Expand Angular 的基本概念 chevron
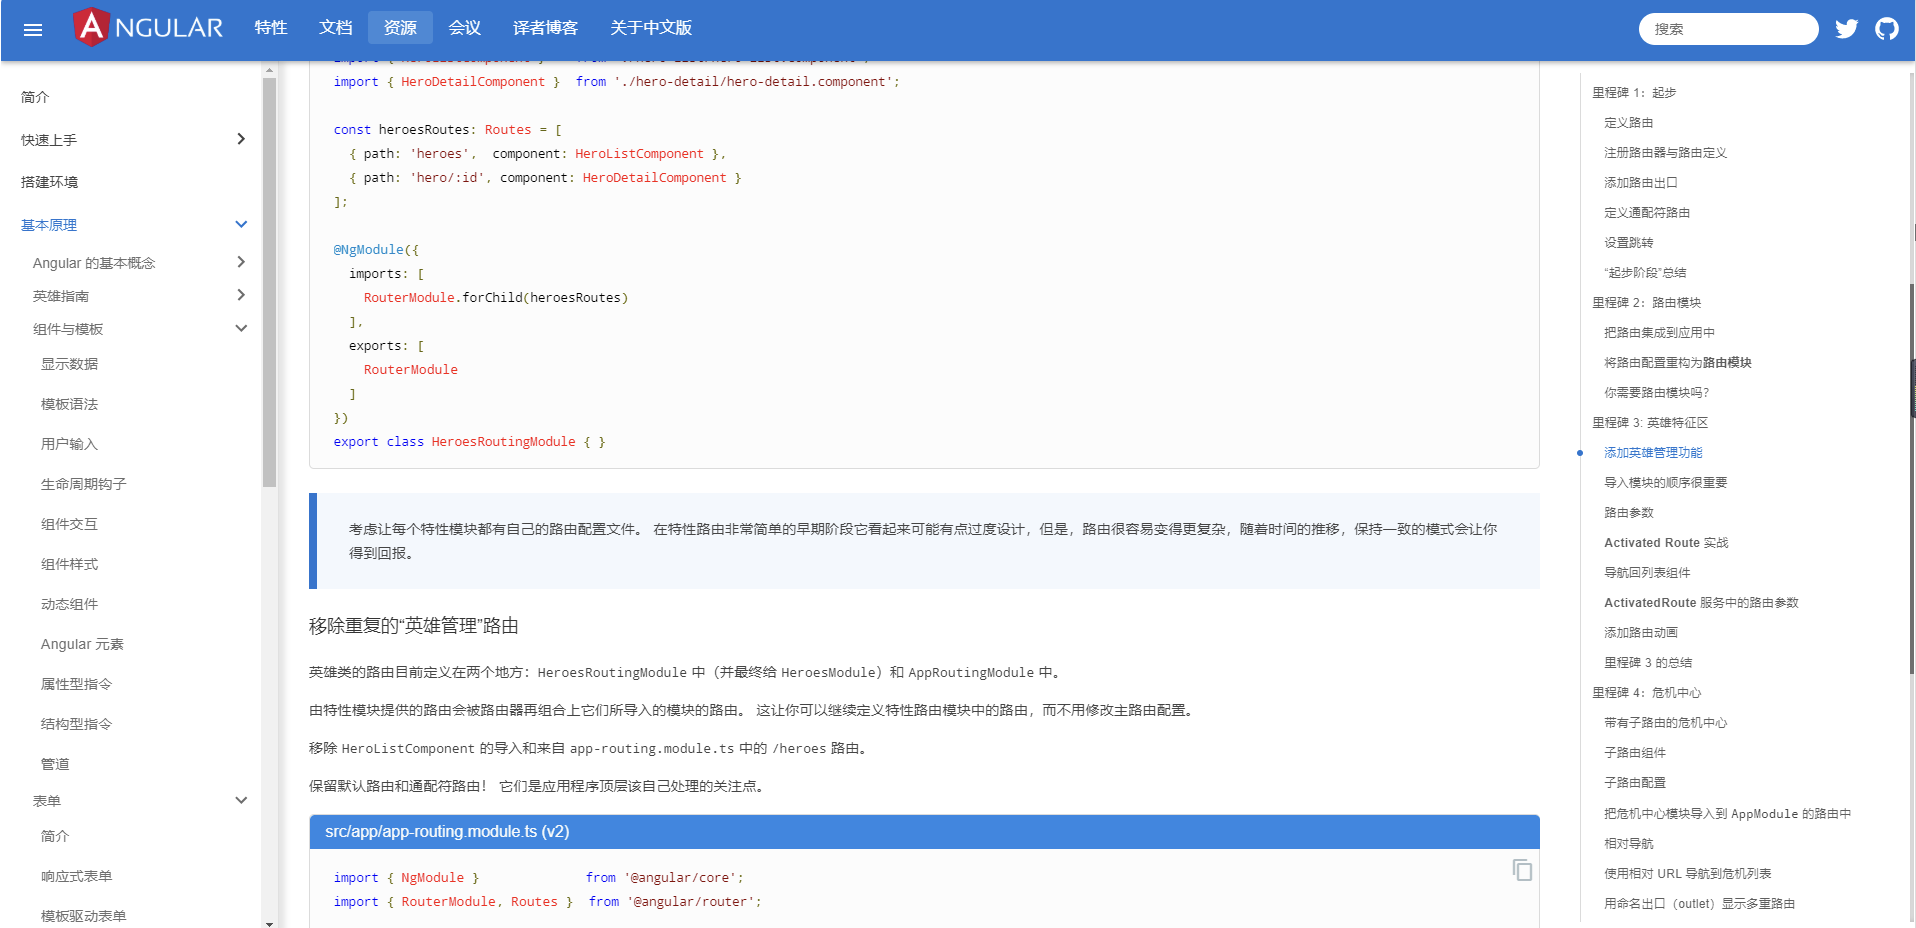The width and height of the screenshot is (1916, 928). tap(240, 262)
